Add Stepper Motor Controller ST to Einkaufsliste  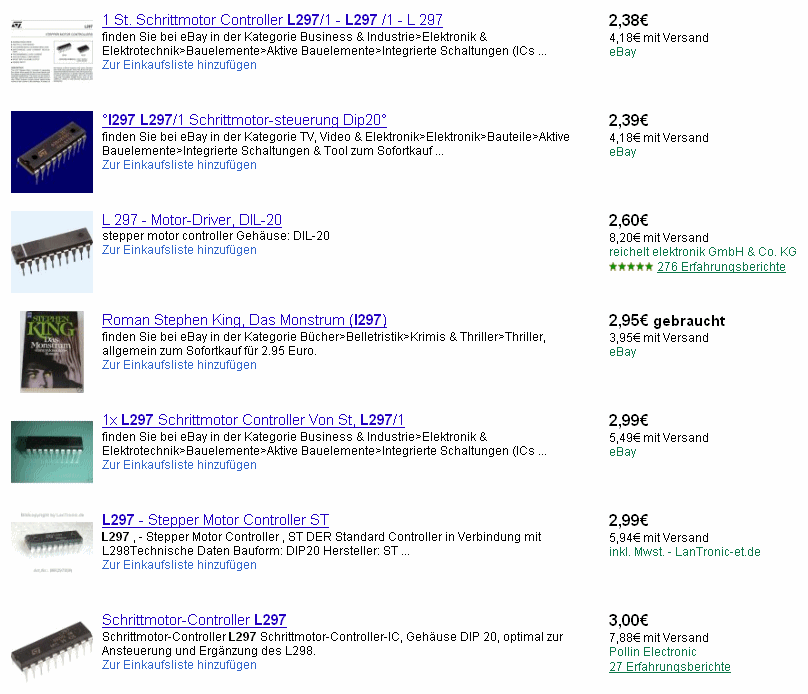point(179,565)
